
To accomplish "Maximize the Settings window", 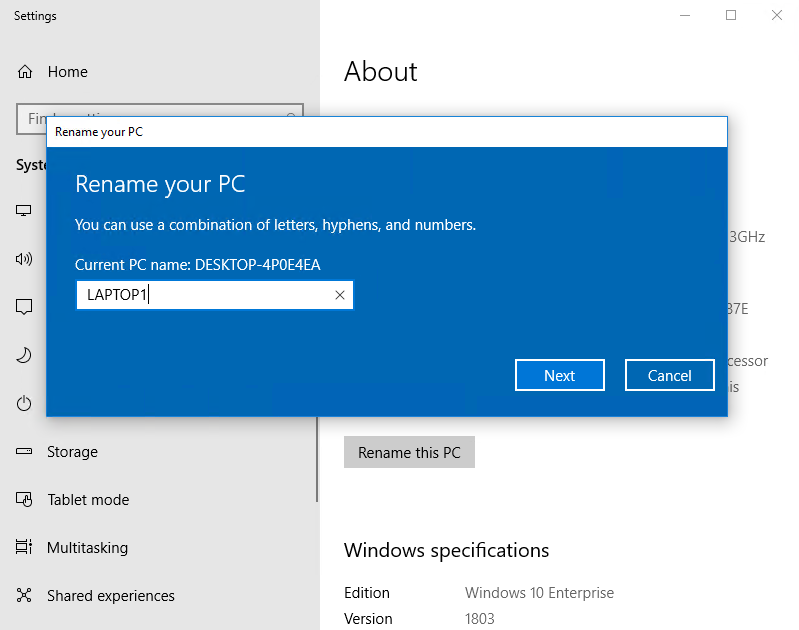I will tap(731, 15).
